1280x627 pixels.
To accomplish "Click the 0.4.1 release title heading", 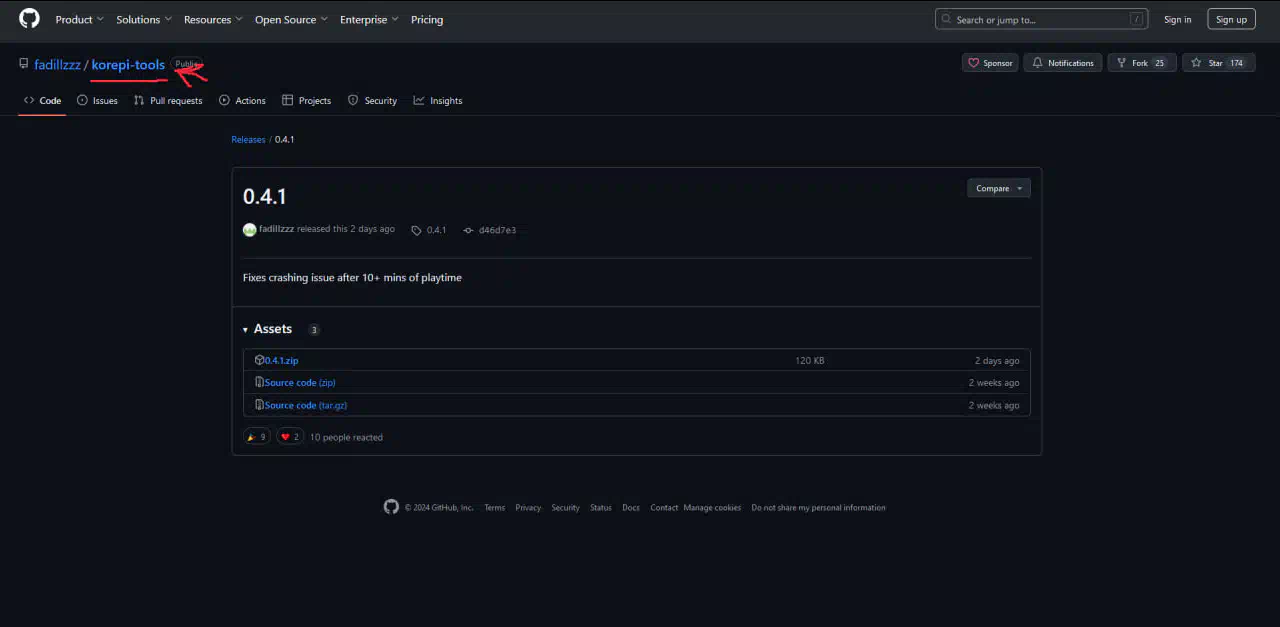I will click(265, 196).
